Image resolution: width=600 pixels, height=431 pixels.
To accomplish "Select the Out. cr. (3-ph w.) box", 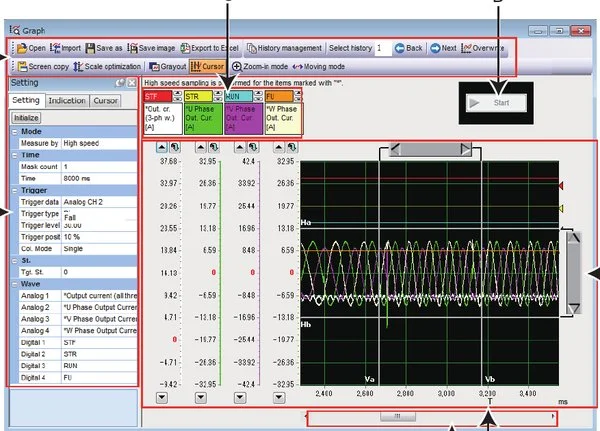I will (x=163, y=118).
